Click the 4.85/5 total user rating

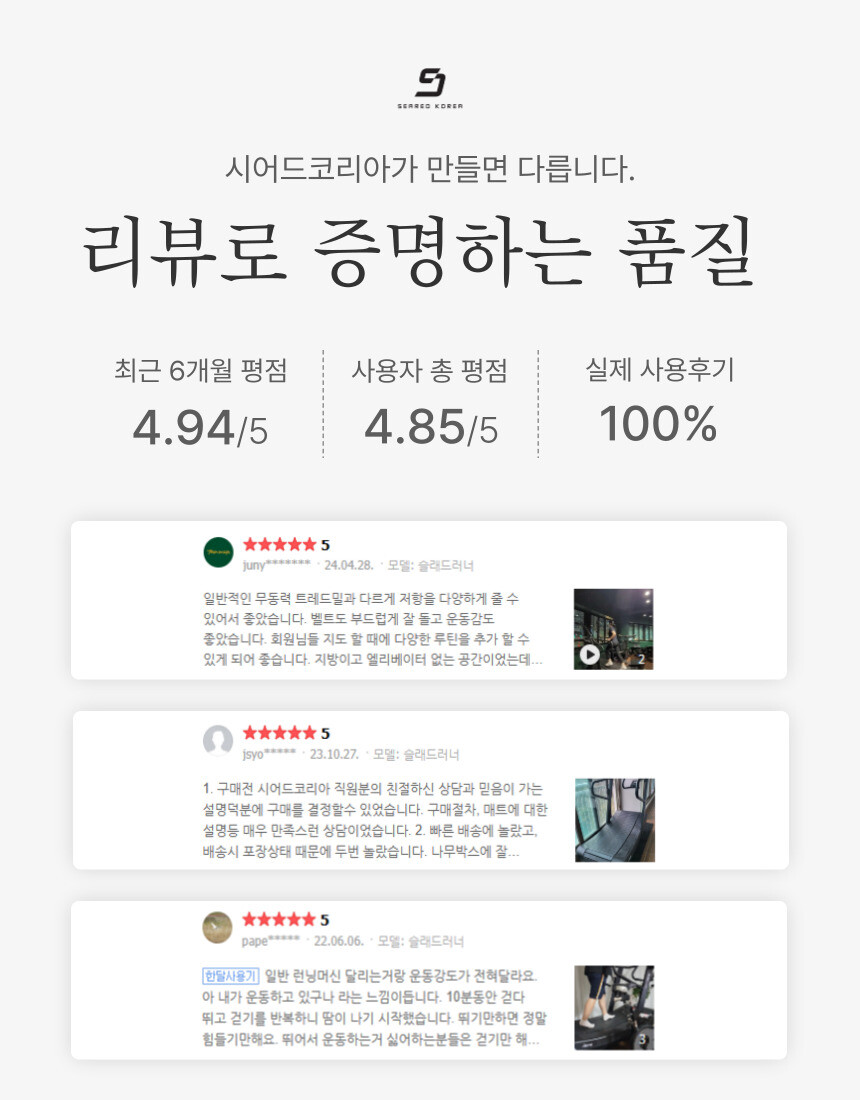[x=431, y=427]
